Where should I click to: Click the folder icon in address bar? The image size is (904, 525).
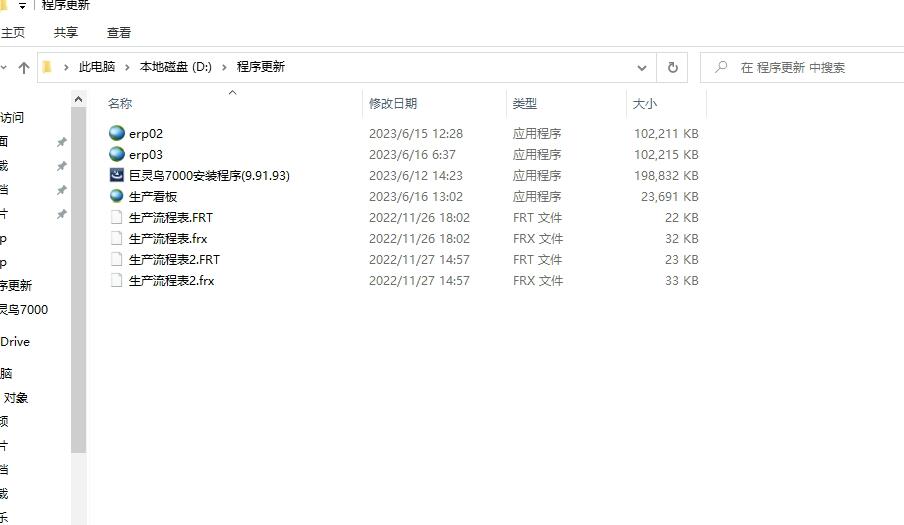tap(46, 67)
